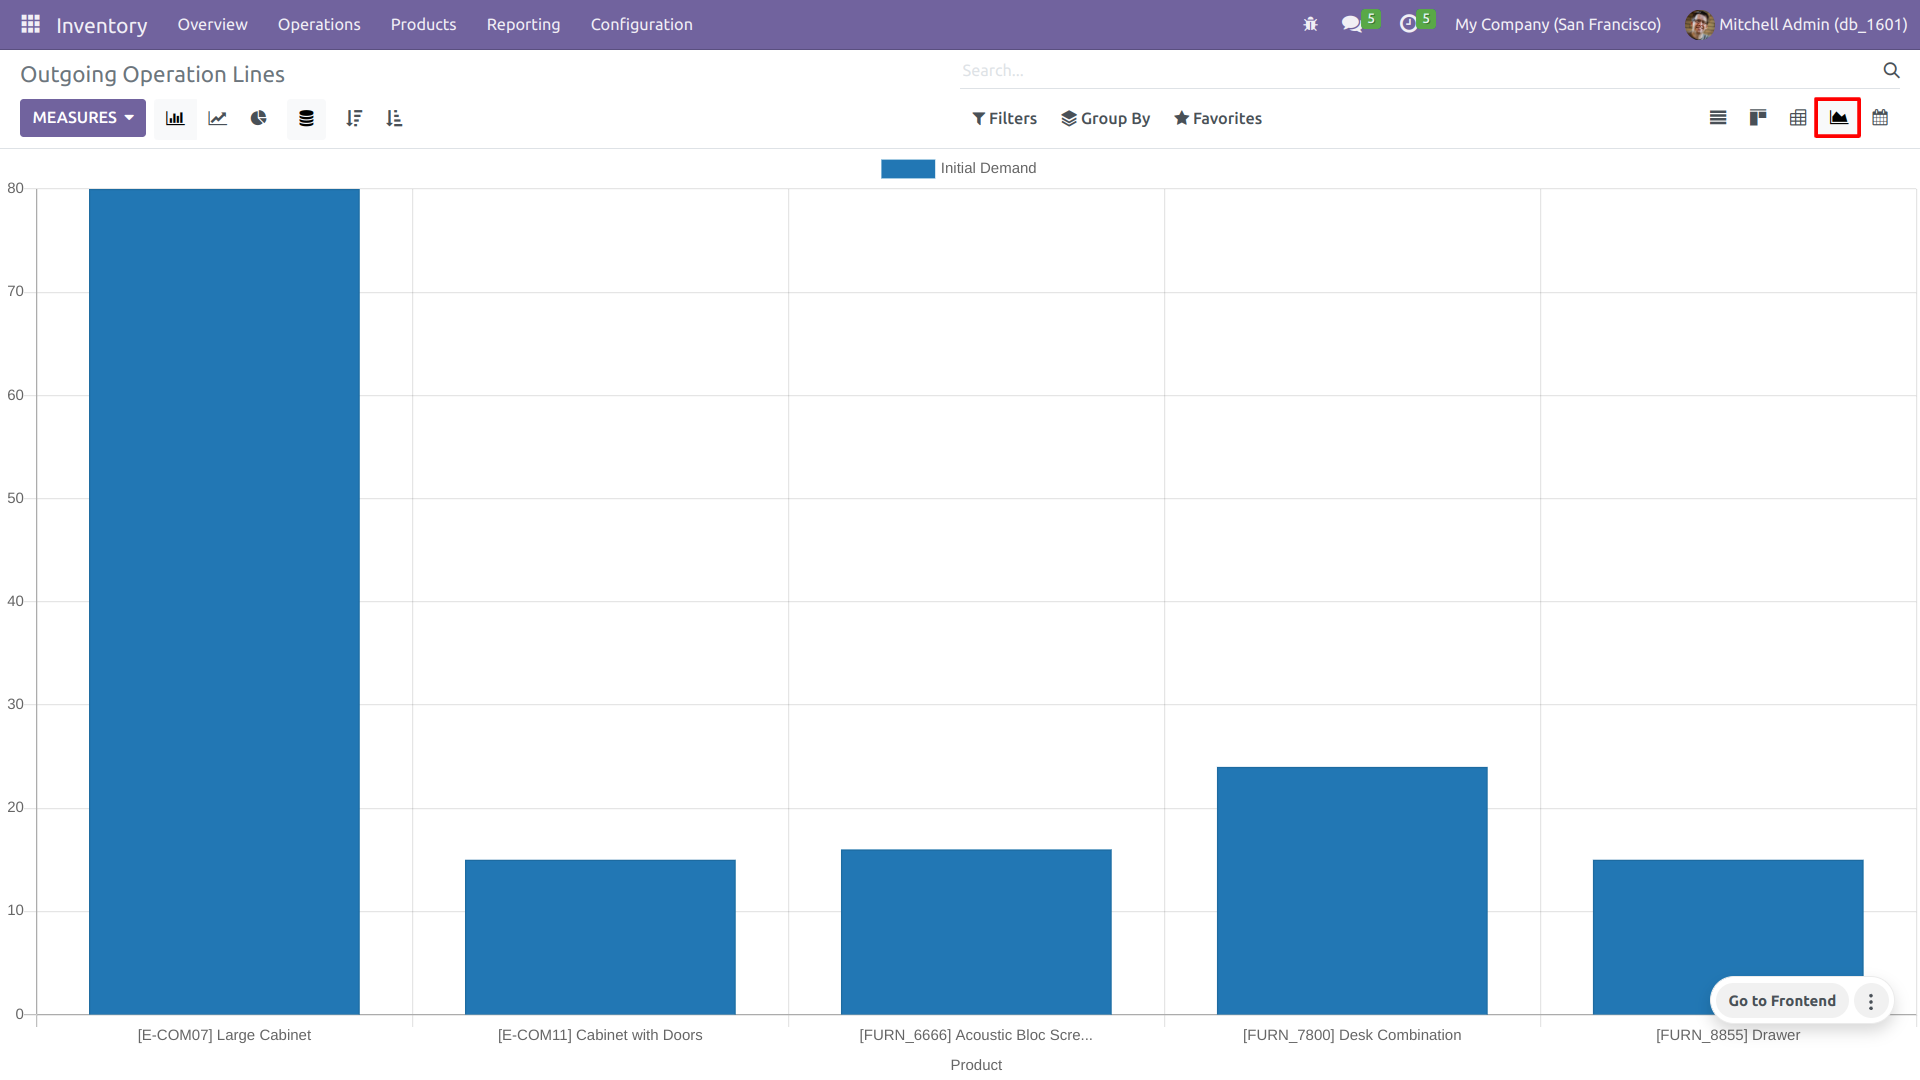The image size is (1920, 1080).
Task: Expand the Group By options
Action: tap(1105, 118)
